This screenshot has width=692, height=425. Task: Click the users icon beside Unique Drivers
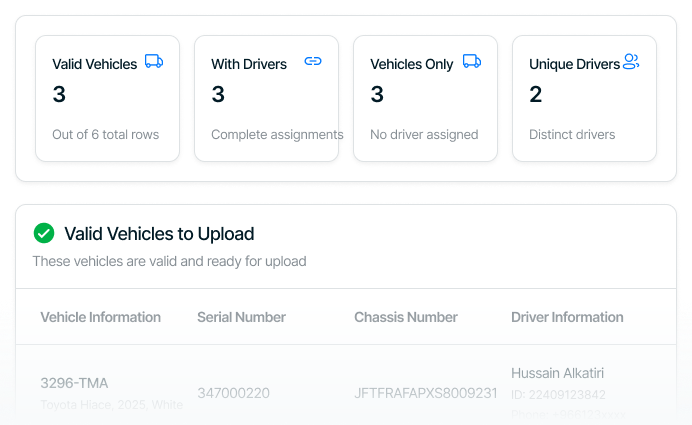tap(631, 61)
